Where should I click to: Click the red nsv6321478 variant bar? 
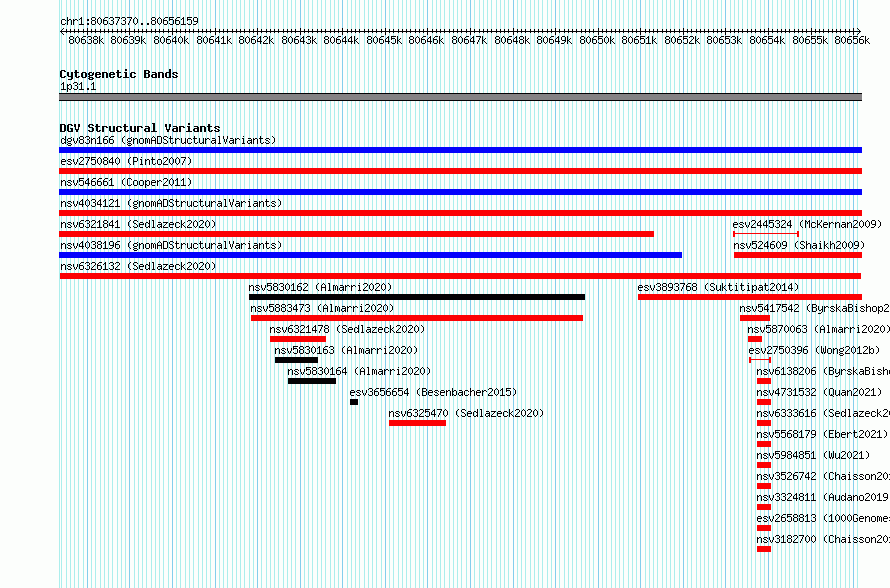[298, 339]
